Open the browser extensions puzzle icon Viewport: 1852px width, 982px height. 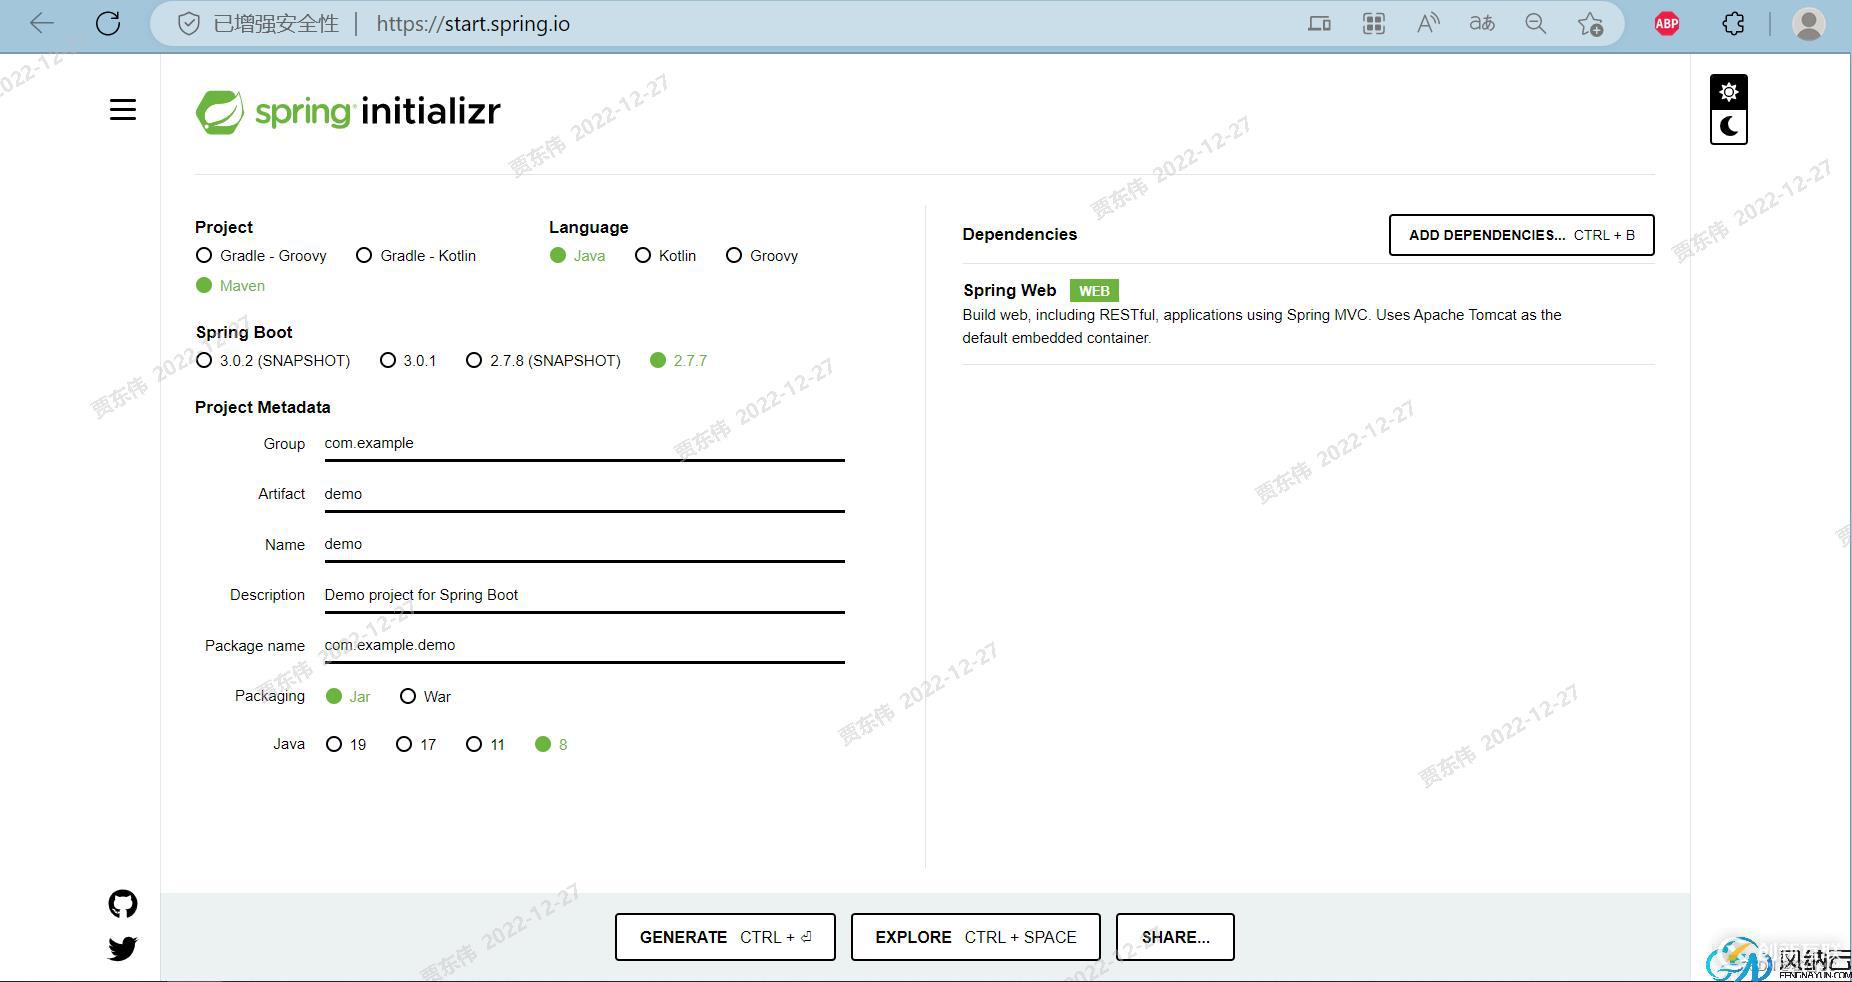[x=1734, y=24]
